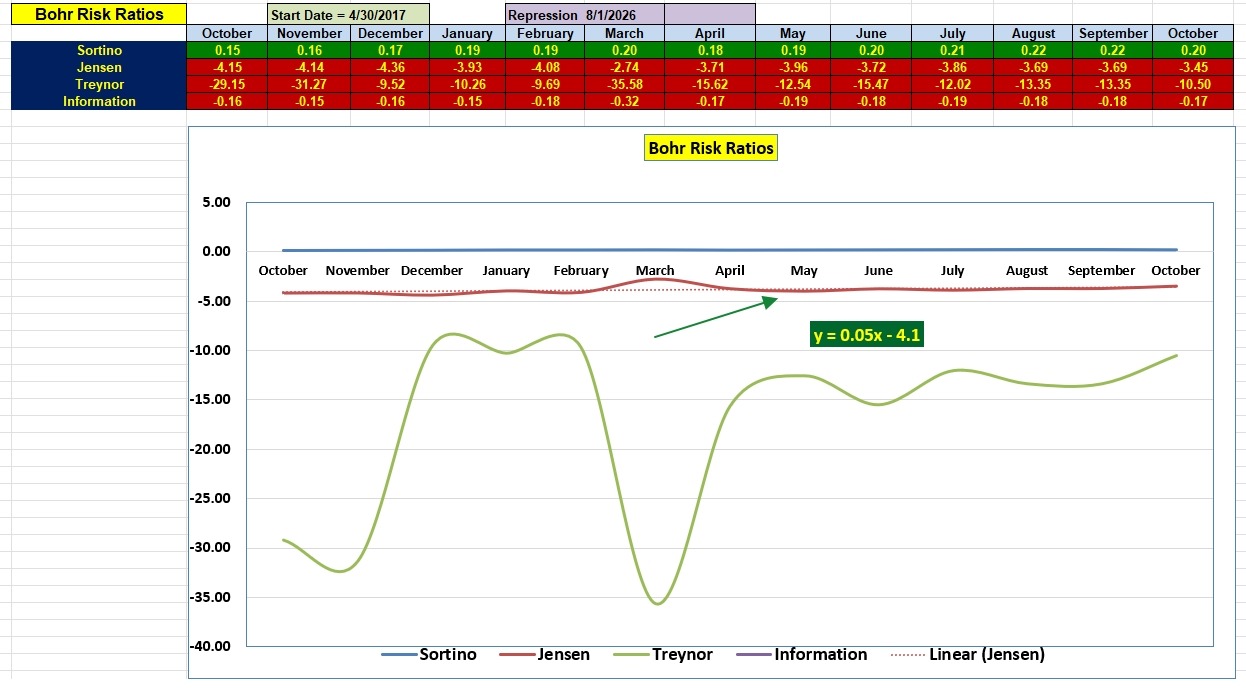Click the Information legend entry
1246x690 pixels.
pos(801,654)
